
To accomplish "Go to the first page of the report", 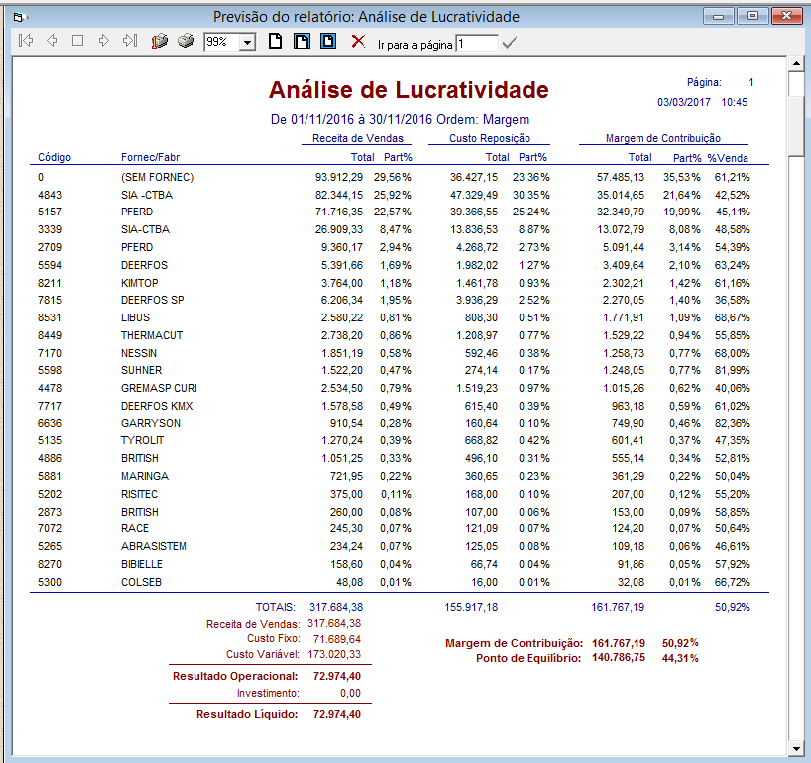I will click(27, 41).
